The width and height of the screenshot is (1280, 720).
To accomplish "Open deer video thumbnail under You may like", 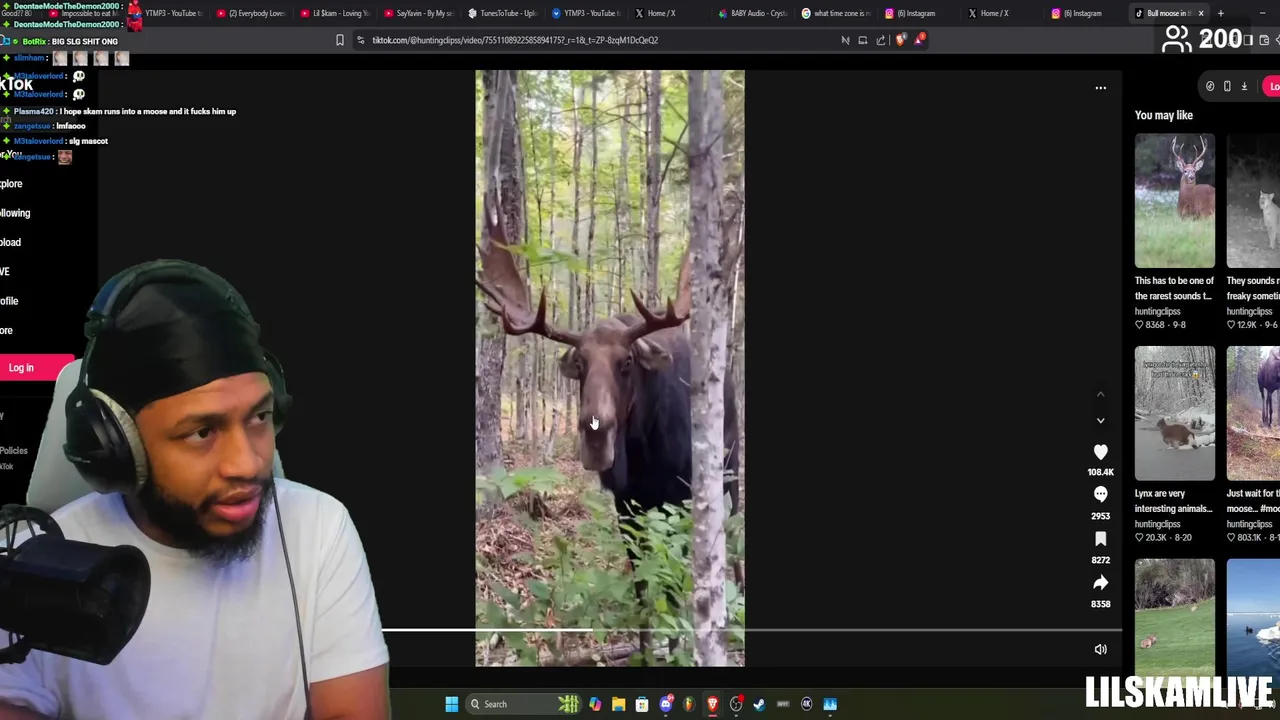I will coord(1174,200).
